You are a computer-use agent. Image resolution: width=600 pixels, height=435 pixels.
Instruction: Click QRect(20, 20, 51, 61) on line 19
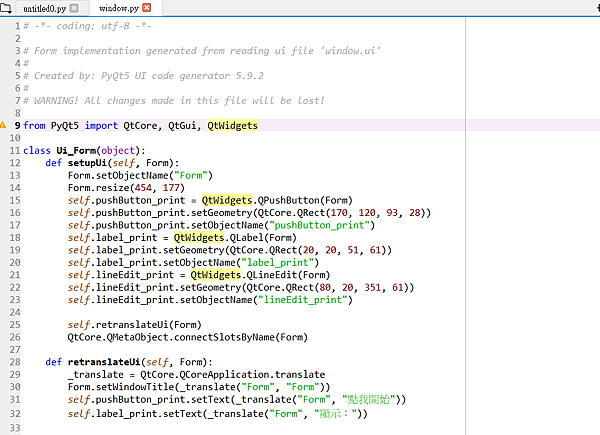pyautogui.click(x=328, y=250)
